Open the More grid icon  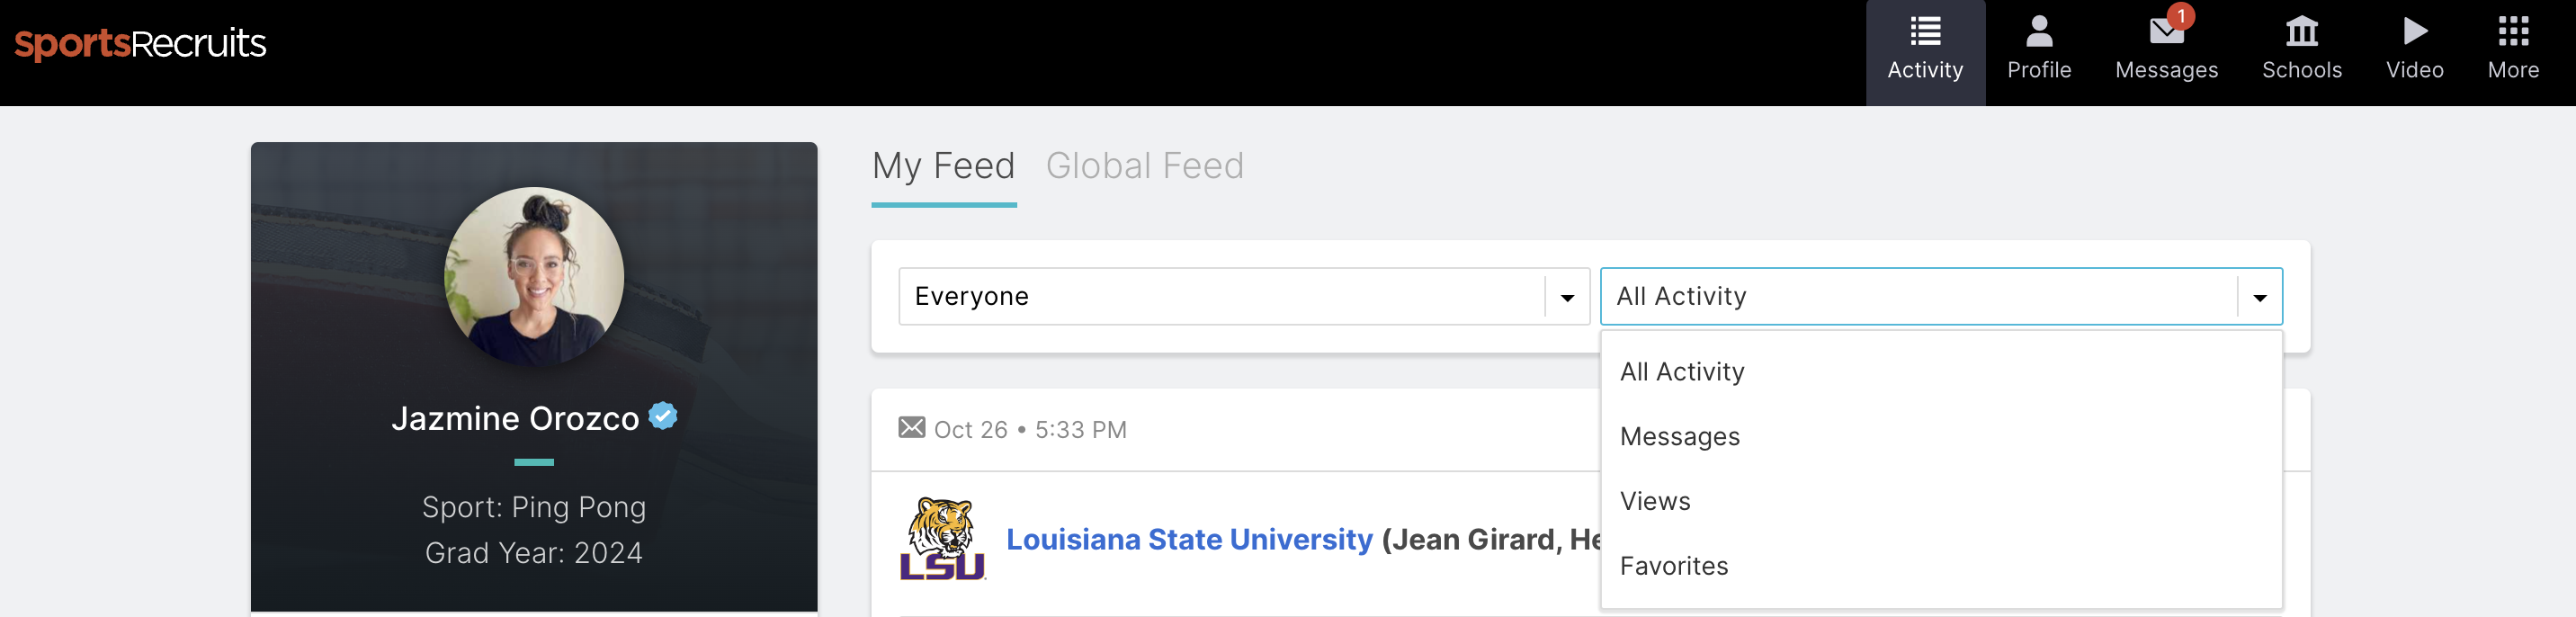click(x=2512, y=31)
